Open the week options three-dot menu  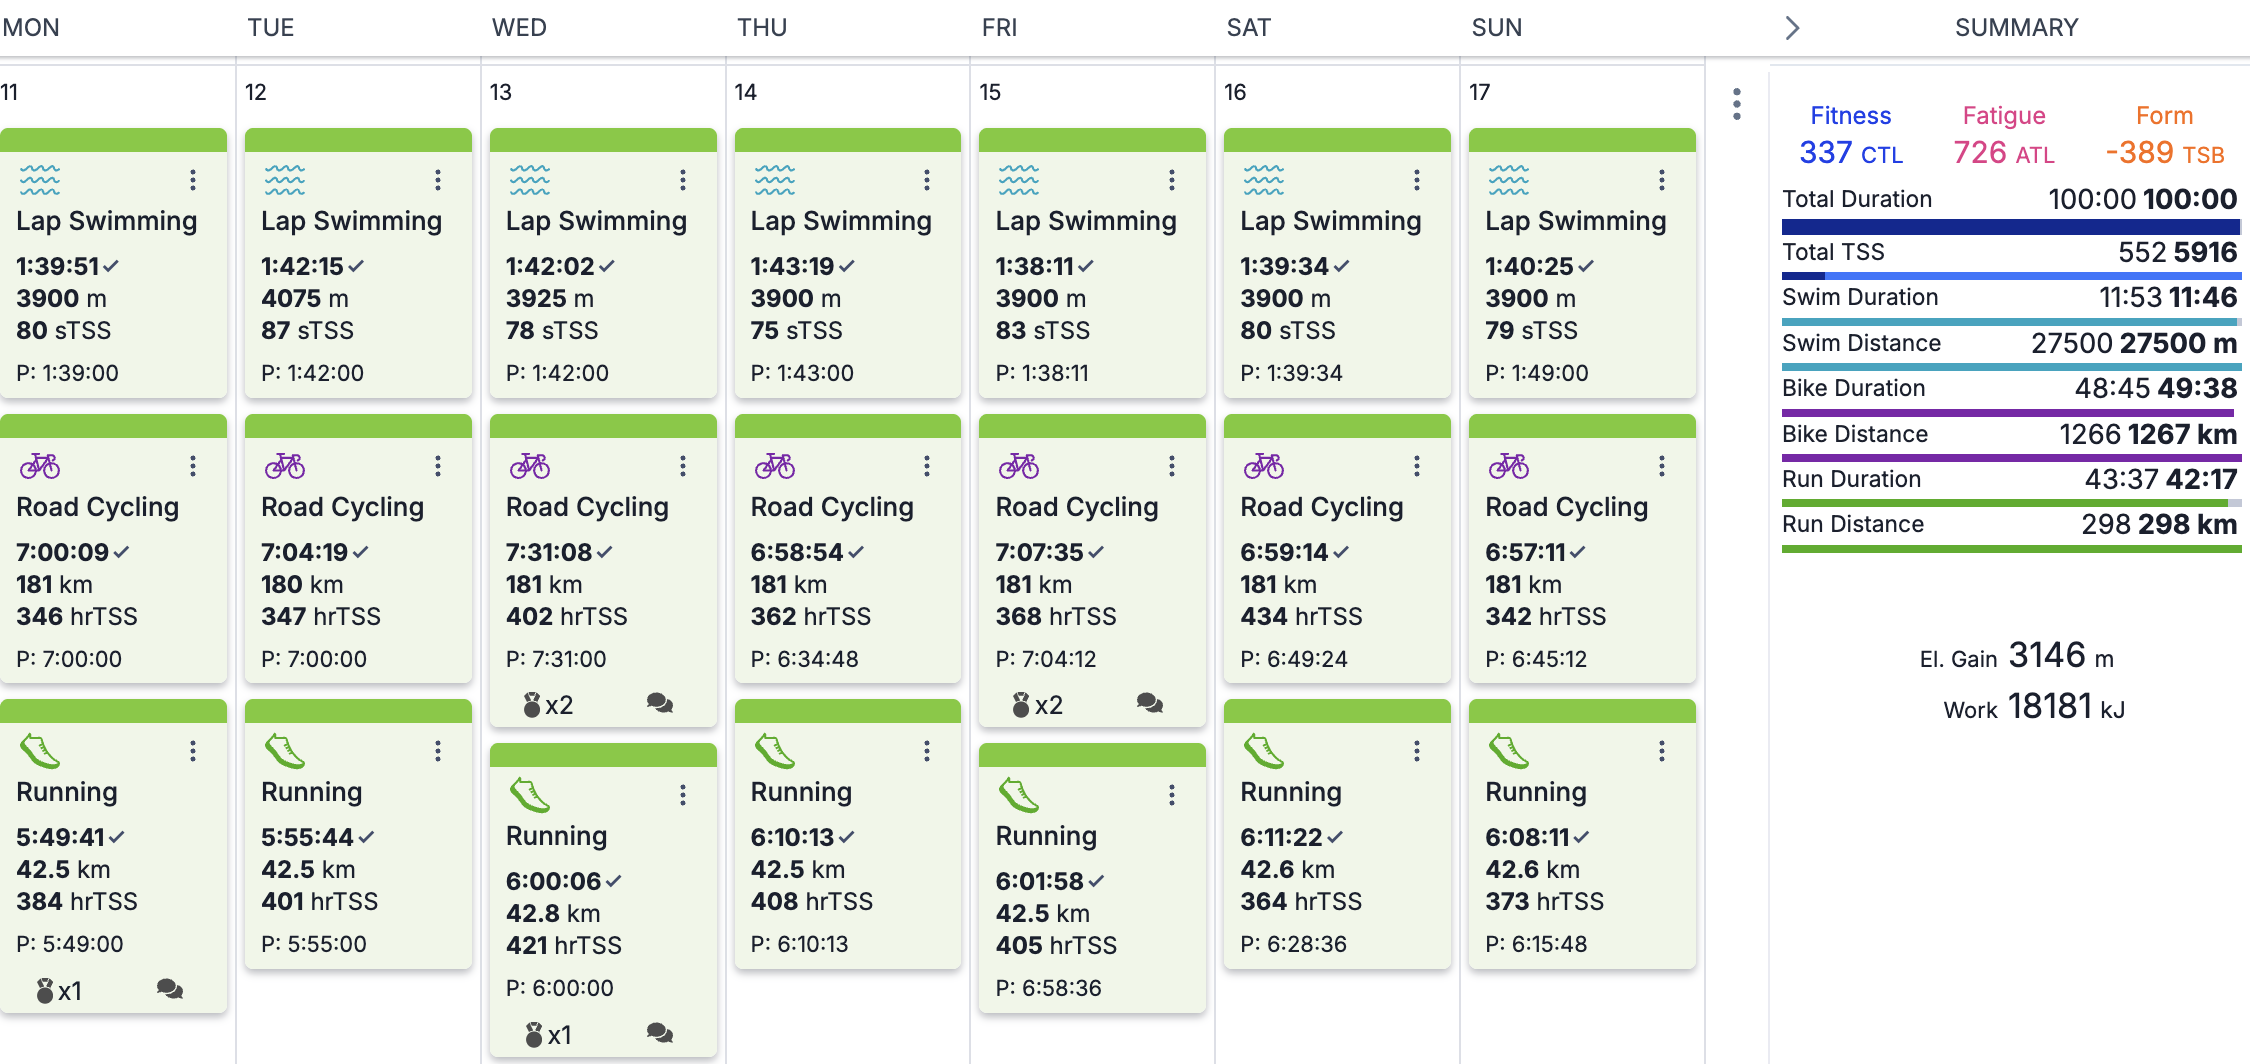pyautogui.click(x=1737, y=104)
